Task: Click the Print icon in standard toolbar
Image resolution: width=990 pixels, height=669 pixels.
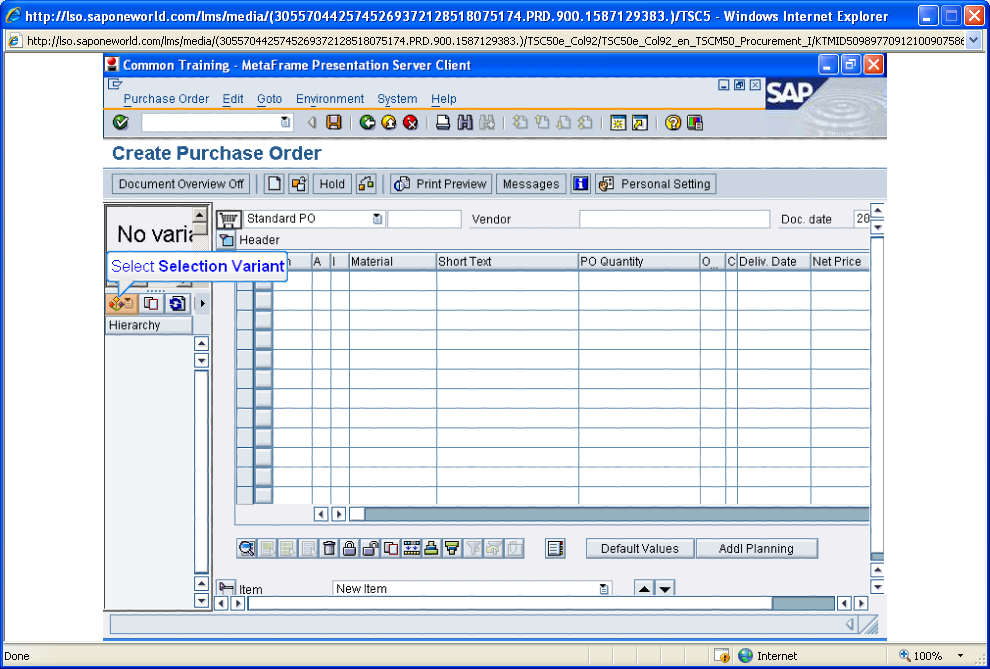Action: pyautogui.click(x=443, y=122)
